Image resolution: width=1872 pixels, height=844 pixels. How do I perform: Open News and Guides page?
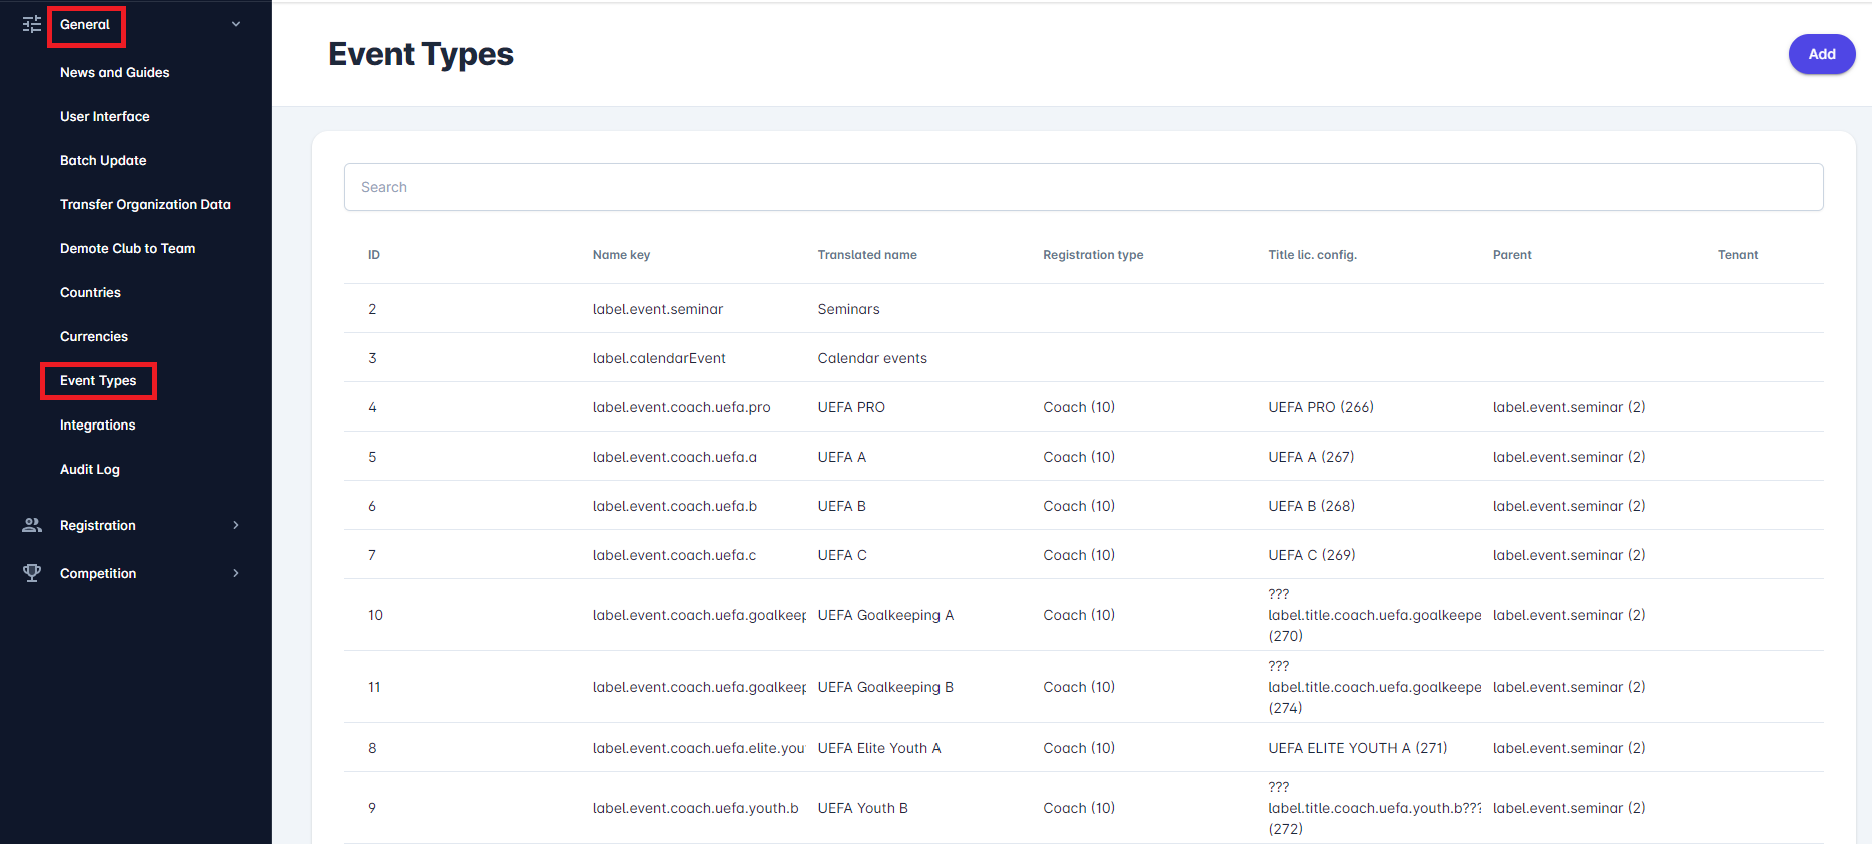tap(114, 72)
